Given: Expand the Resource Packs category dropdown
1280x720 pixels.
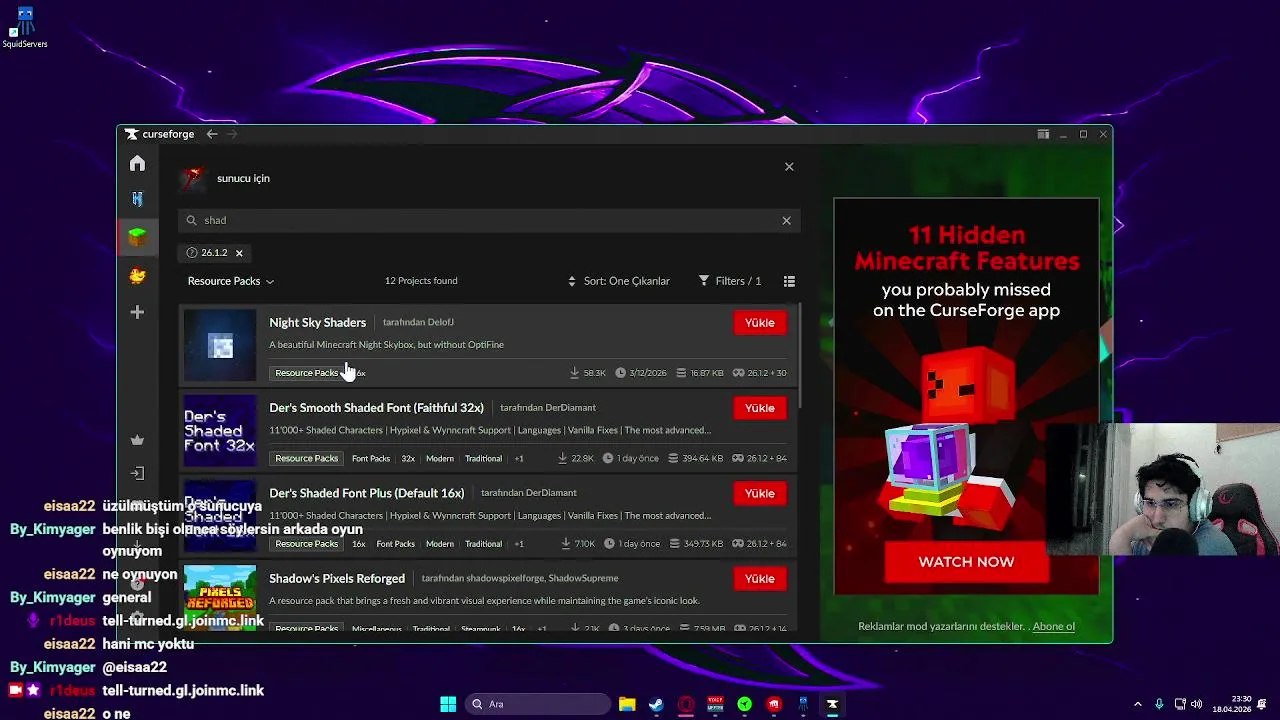Looking at the screenshot, I should tap(231, 281).
